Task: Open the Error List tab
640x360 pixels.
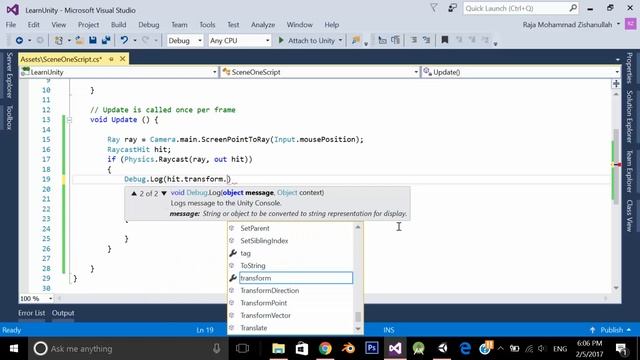Action: [31, 313]
